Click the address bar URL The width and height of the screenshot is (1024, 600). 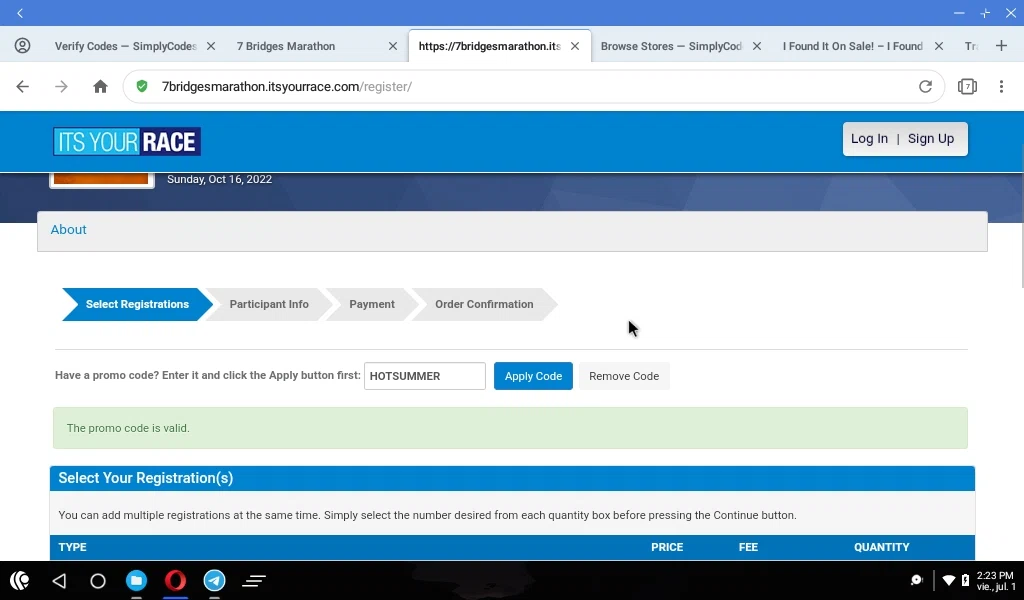[x=287, y=86]
